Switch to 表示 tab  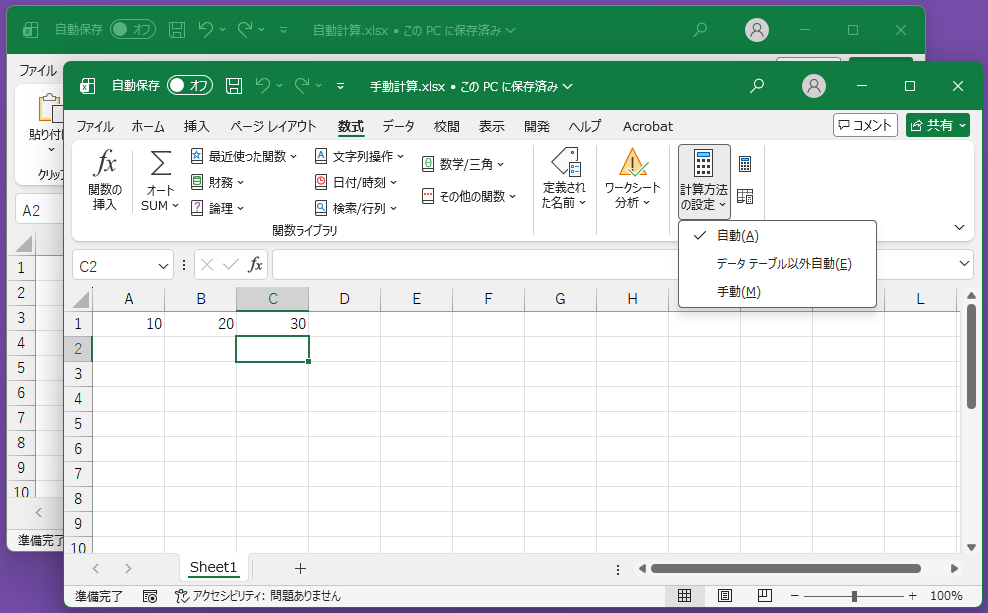click(491, 126)
